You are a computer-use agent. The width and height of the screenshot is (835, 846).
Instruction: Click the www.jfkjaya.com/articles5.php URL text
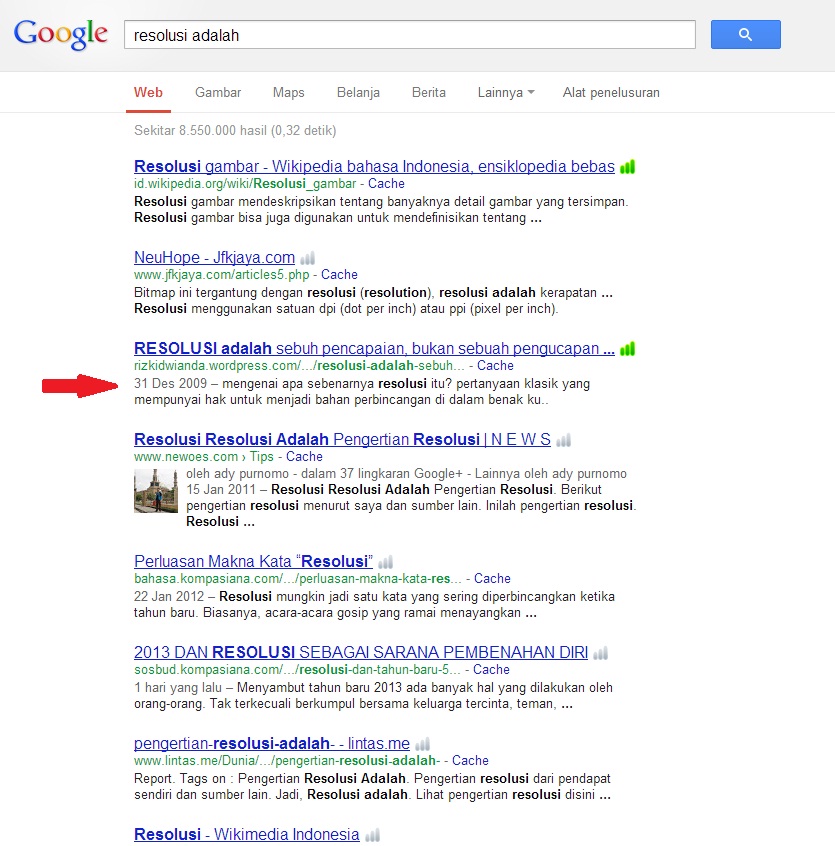click(x=222, y=275)
